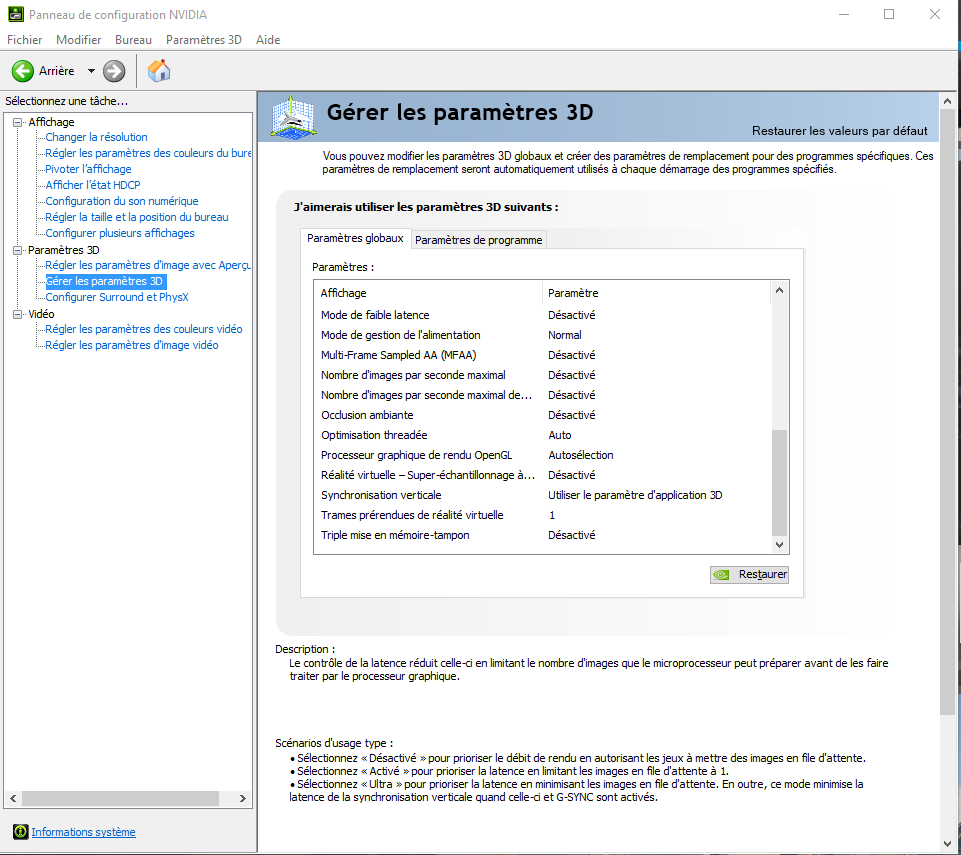
Task: Collapse the Paramètres 3D tree node
Action: pos(17,250)
